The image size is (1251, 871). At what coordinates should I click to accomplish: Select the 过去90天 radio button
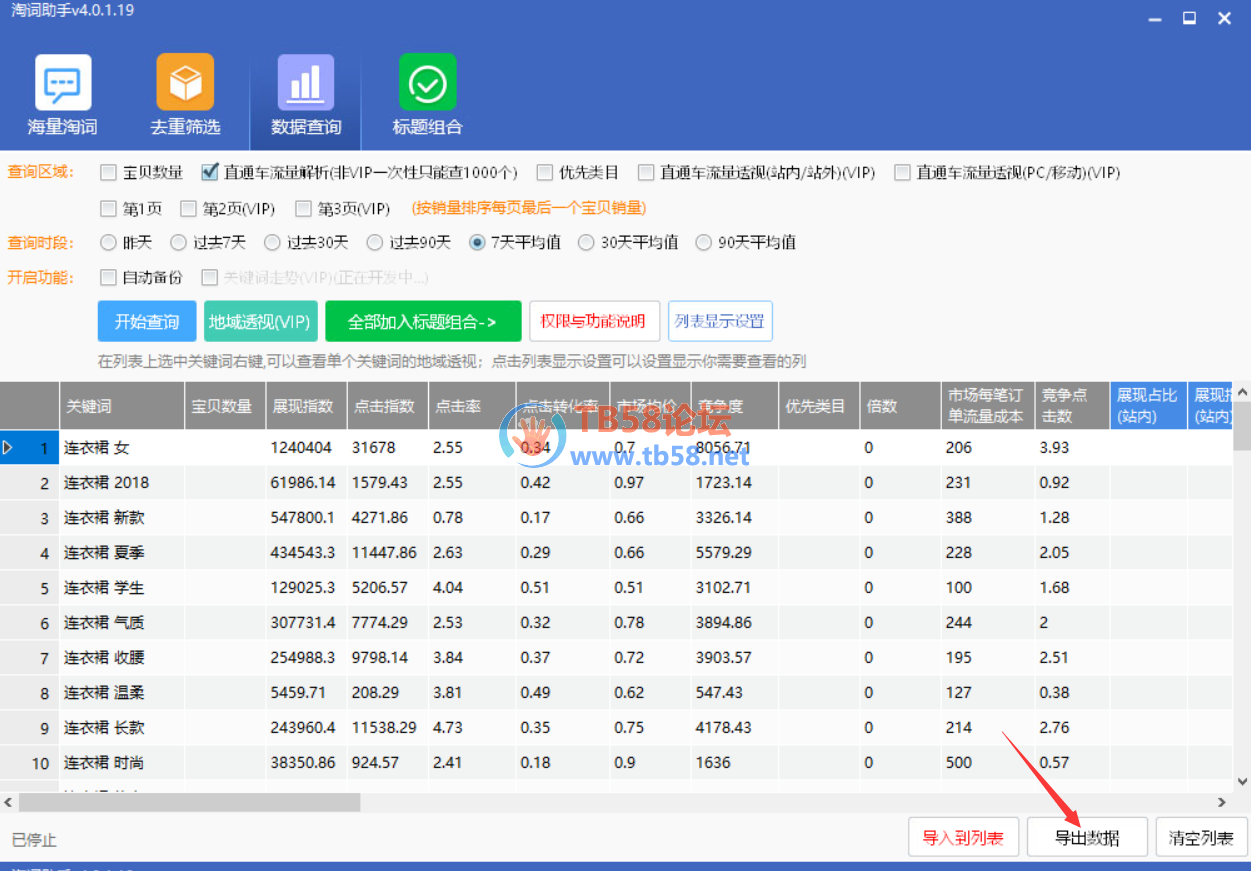pyautogui.click(x=375, y=243)
